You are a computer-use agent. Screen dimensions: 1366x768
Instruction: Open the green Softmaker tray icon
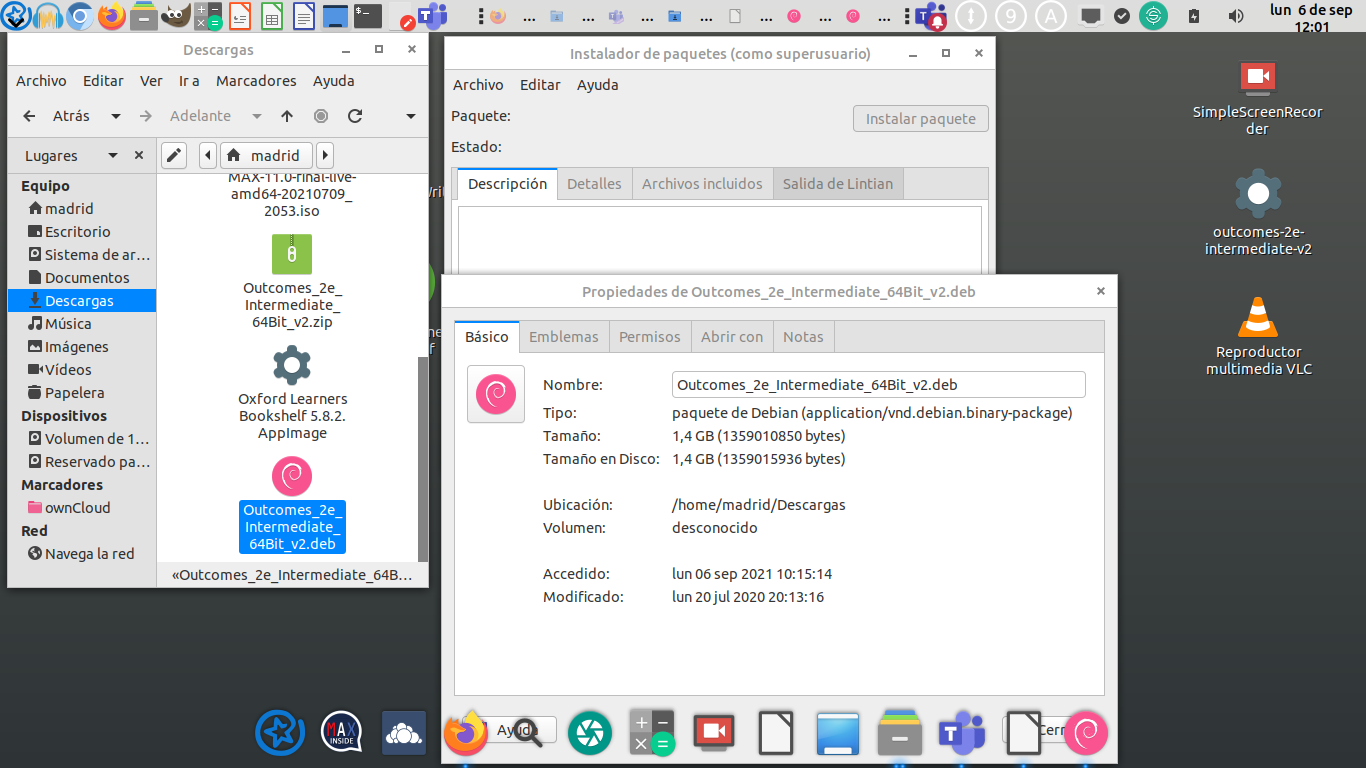(x=1154, y=16)
